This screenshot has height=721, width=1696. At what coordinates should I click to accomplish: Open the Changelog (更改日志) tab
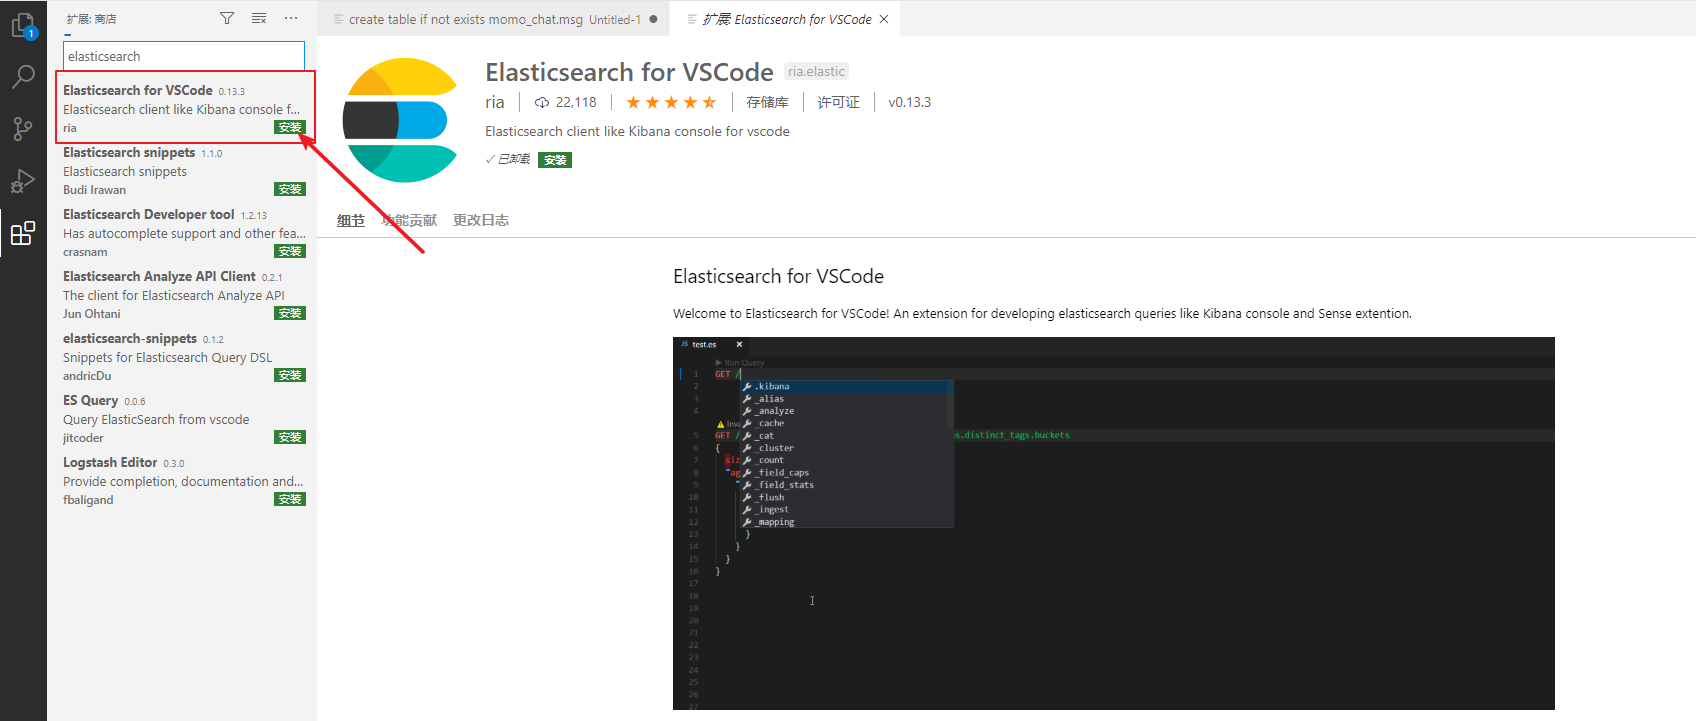point(481,220)
